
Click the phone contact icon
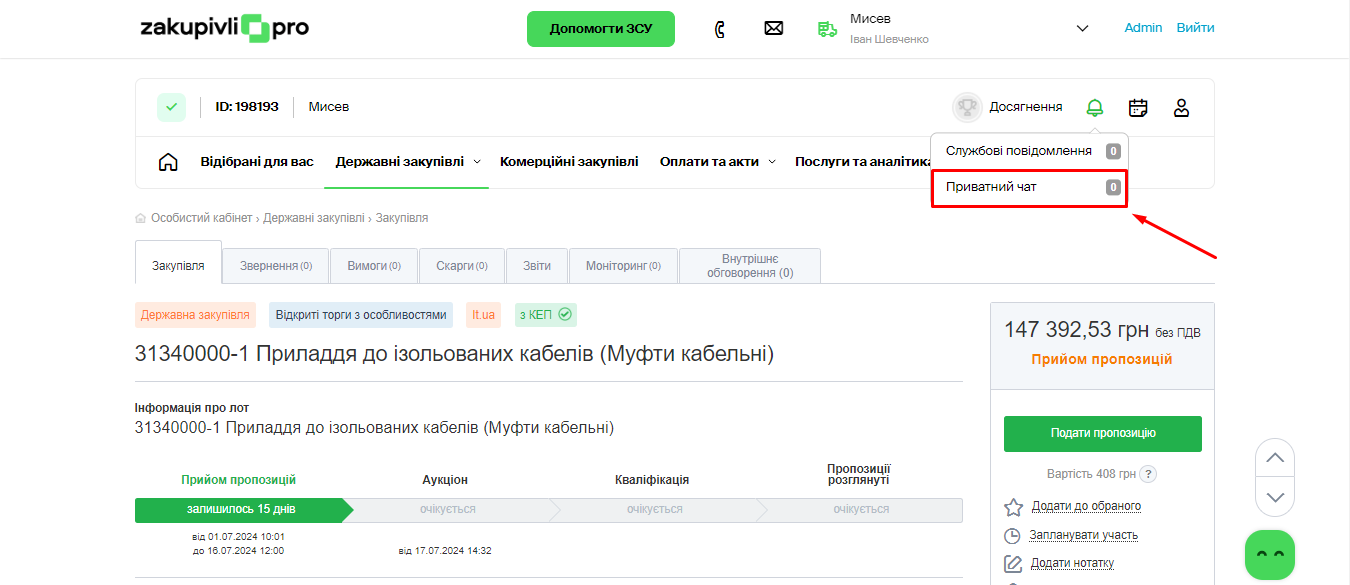coord(719,29)
